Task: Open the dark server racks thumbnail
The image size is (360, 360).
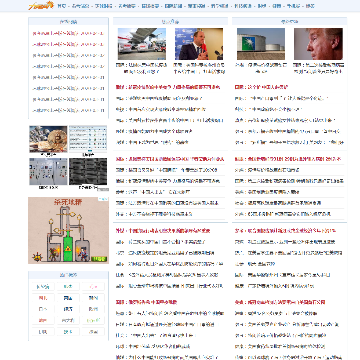Action: tap(88, 171)
